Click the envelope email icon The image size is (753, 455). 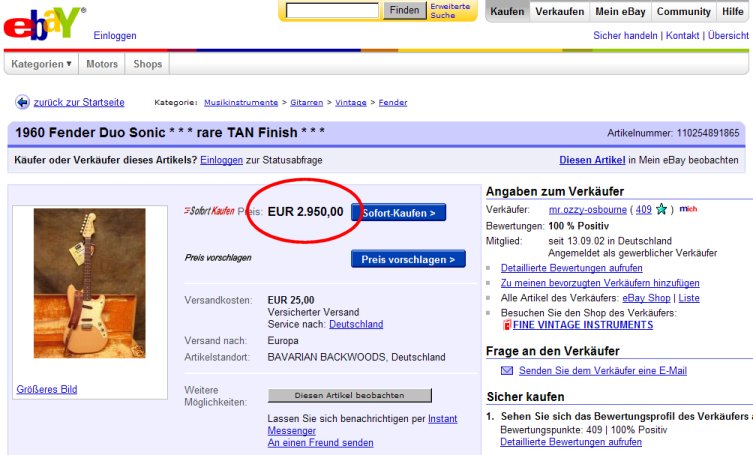coord(507,370)
